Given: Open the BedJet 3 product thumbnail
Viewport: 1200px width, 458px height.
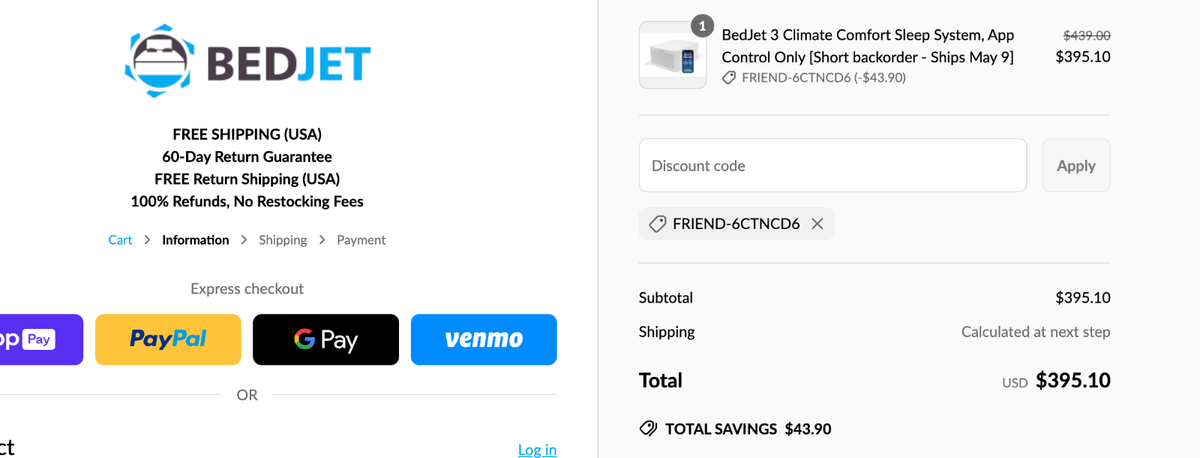Looking at the screenshot, I should click(672, 56).
